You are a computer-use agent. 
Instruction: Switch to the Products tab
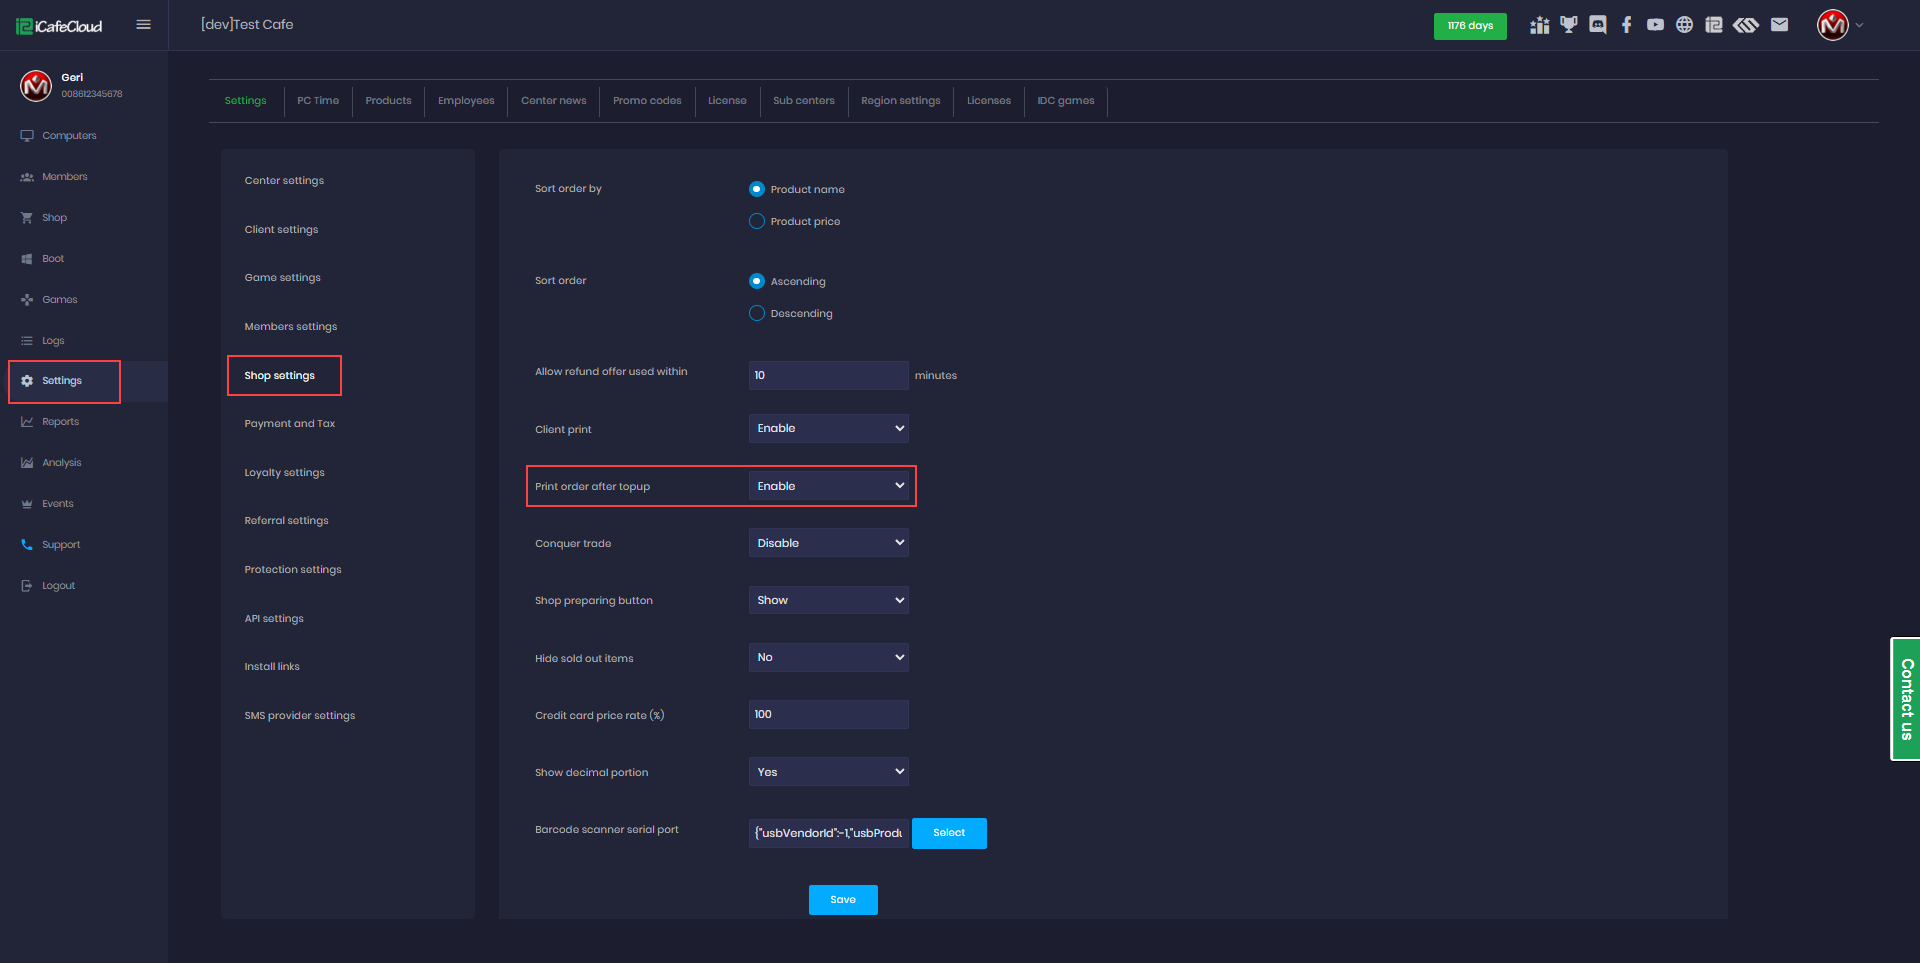(x=388, y=101)
